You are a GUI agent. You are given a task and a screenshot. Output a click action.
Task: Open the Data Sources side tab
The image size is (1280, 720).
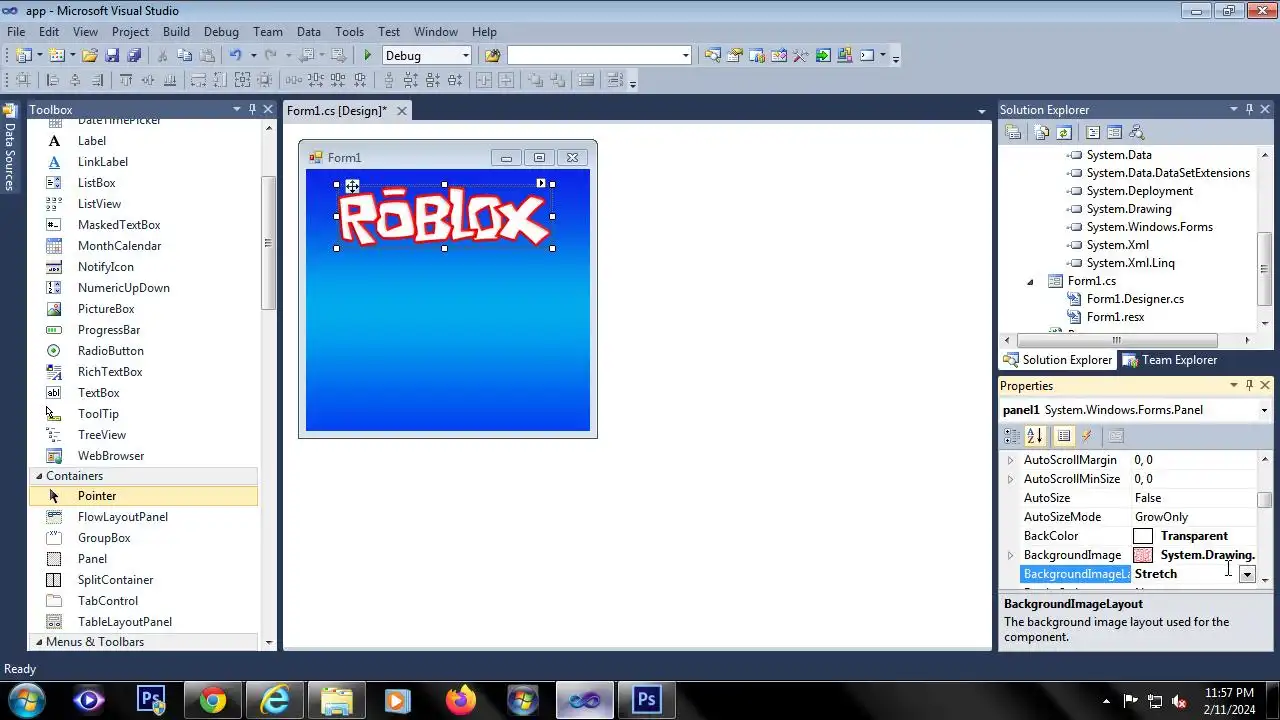pyautogui.click(x=9, y=147)
